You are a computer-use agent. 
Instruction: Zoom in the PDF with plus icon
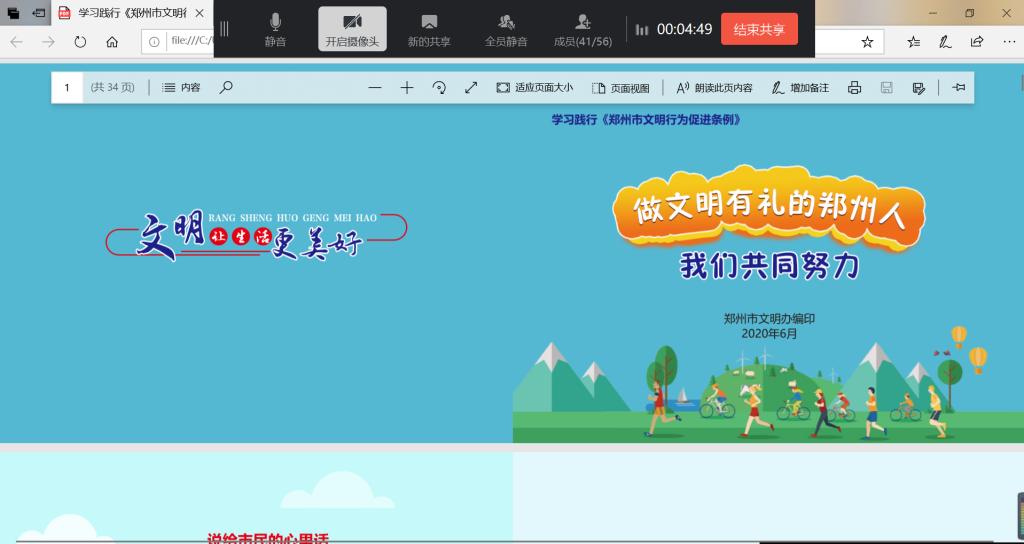pos(407,88)
